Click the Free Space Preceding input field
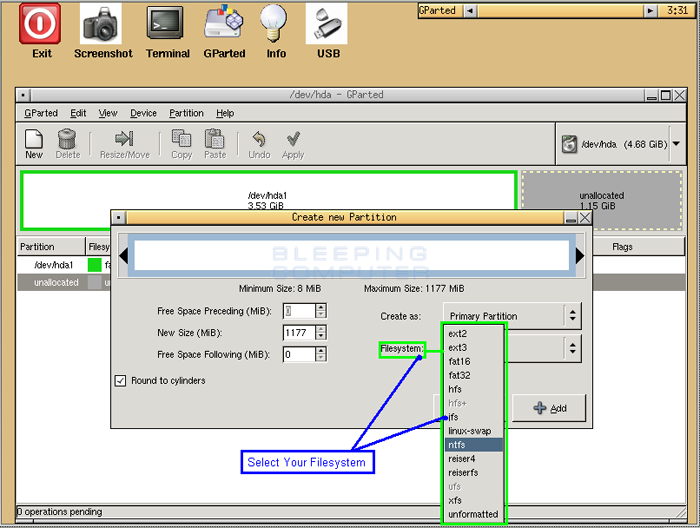The image size is (700, 528). [x=299, y=311]
